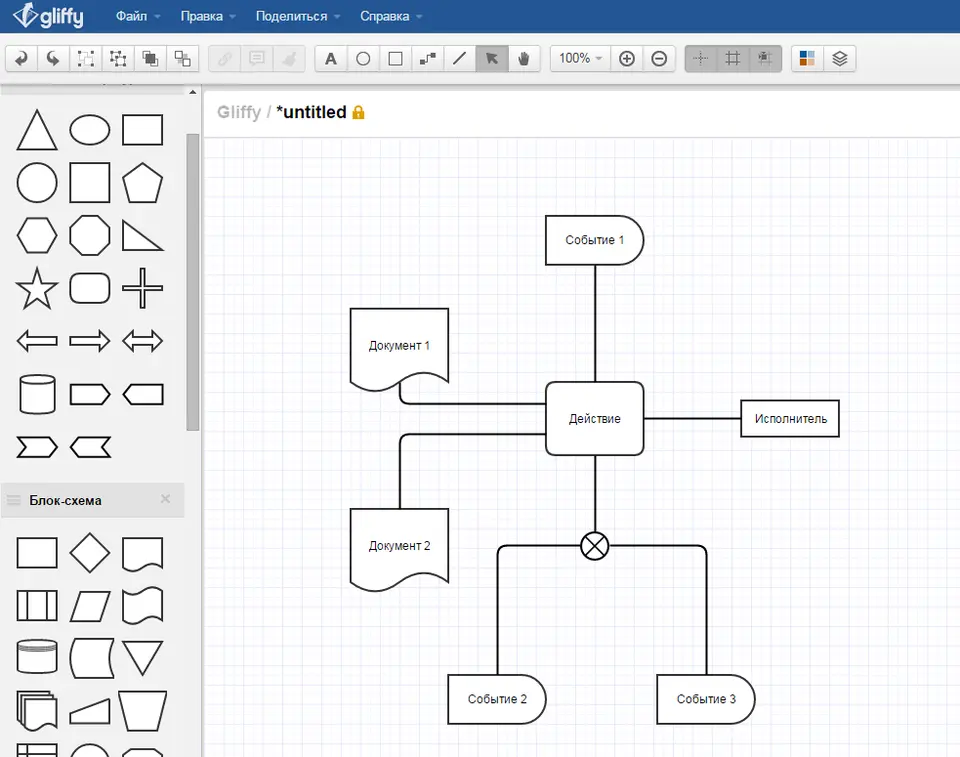Image resolution: width=960 pixels, height=757 pixels.
Task: Open the Поделиться menu
Action: [x=298, y=17]
